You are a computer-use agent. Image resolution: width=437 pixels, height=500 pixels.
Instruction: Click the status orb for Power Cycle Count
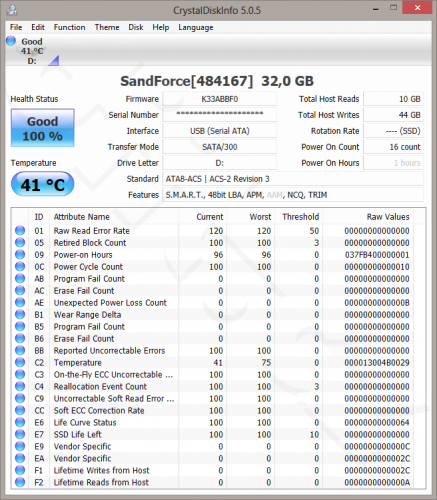click(20, 267)
